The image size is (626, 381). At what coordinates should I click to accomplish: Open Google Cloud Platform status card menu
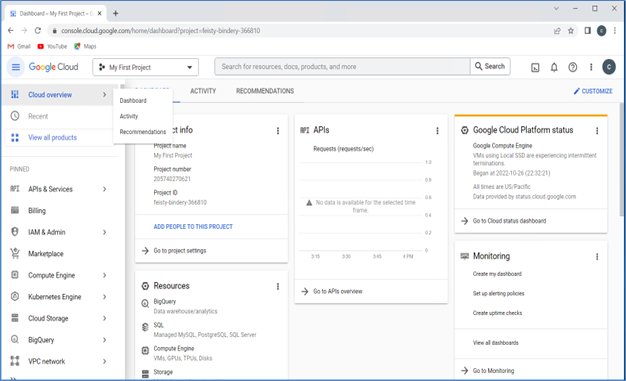click(x=597, y=131)
